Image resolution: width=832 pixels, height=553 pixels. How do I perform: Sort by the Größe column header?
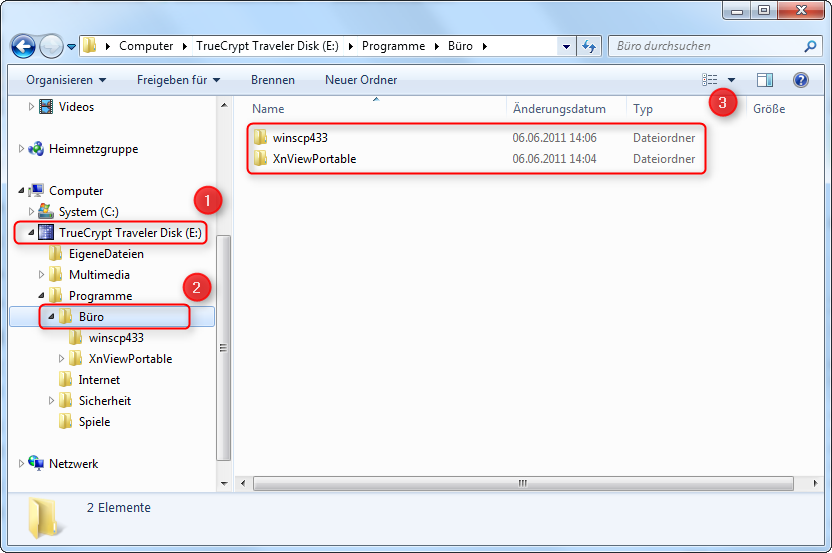(769, 109)
